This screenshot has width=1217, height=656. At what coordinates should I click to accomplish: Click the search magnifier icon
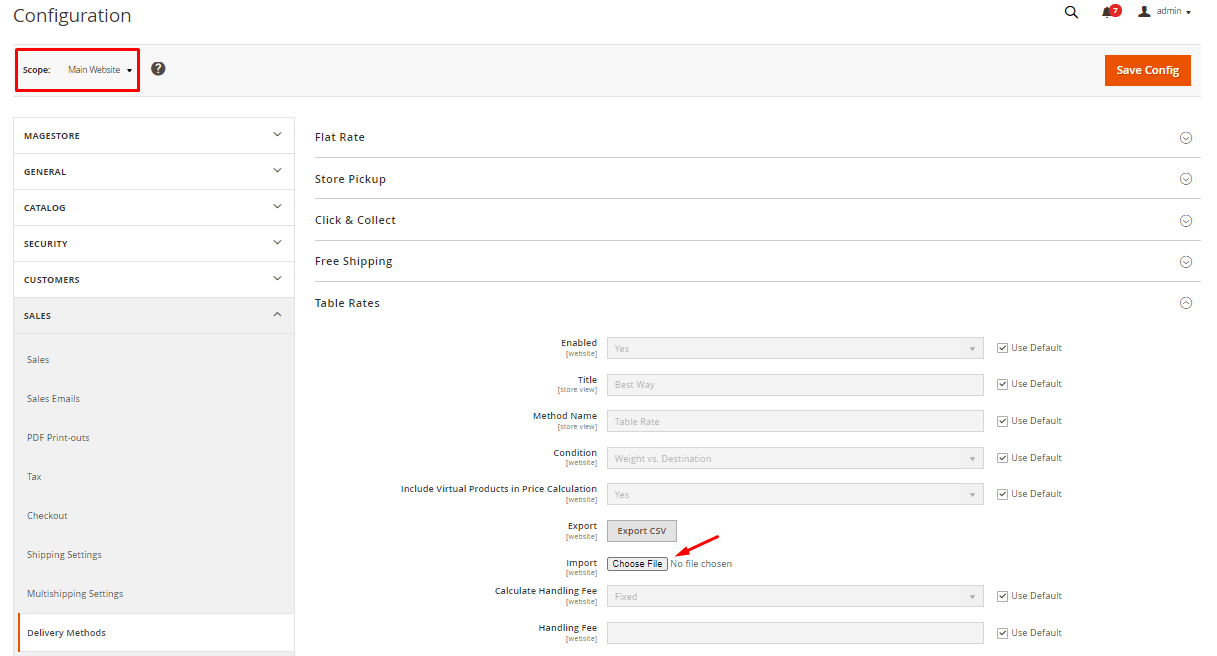point(1071,12)
